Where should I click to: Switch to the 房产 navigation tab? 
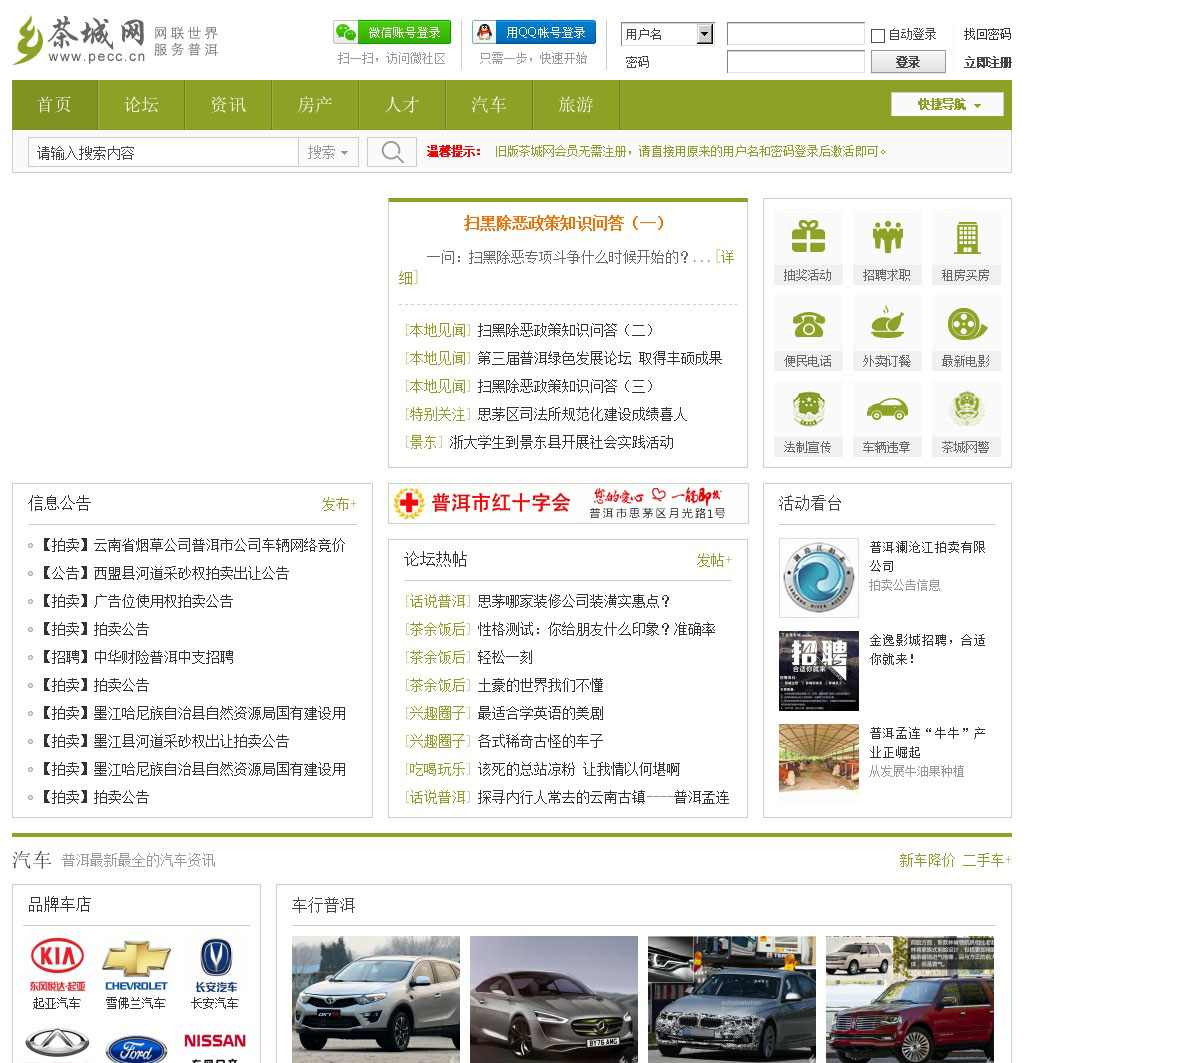point(315,105)
